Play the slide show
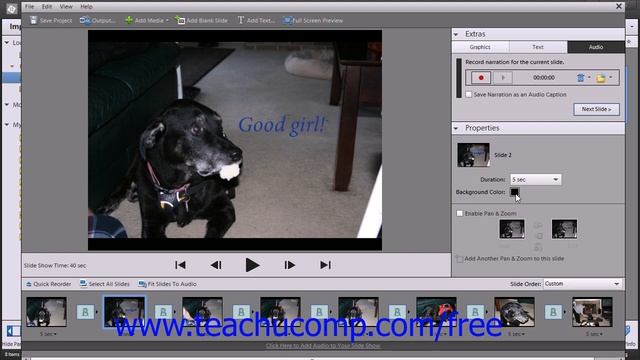Image resolution: width=640 pixels, height=360 pixels. 252,265
